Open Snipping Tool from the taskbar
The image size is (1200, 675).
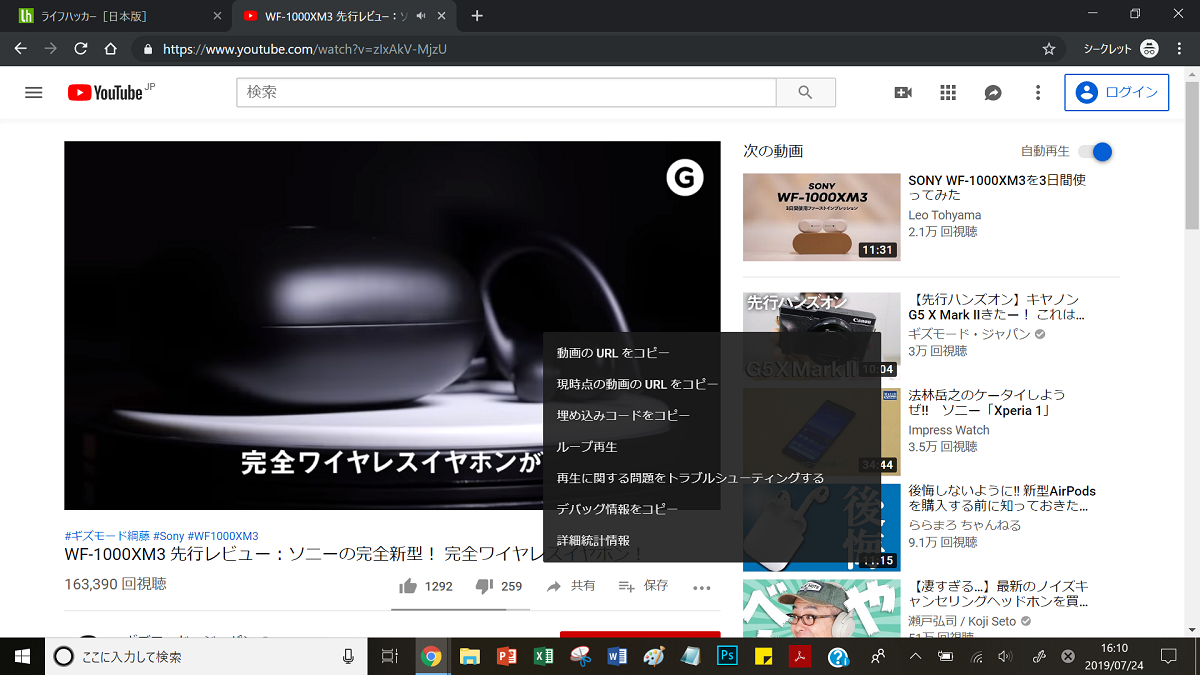point(580,657)
